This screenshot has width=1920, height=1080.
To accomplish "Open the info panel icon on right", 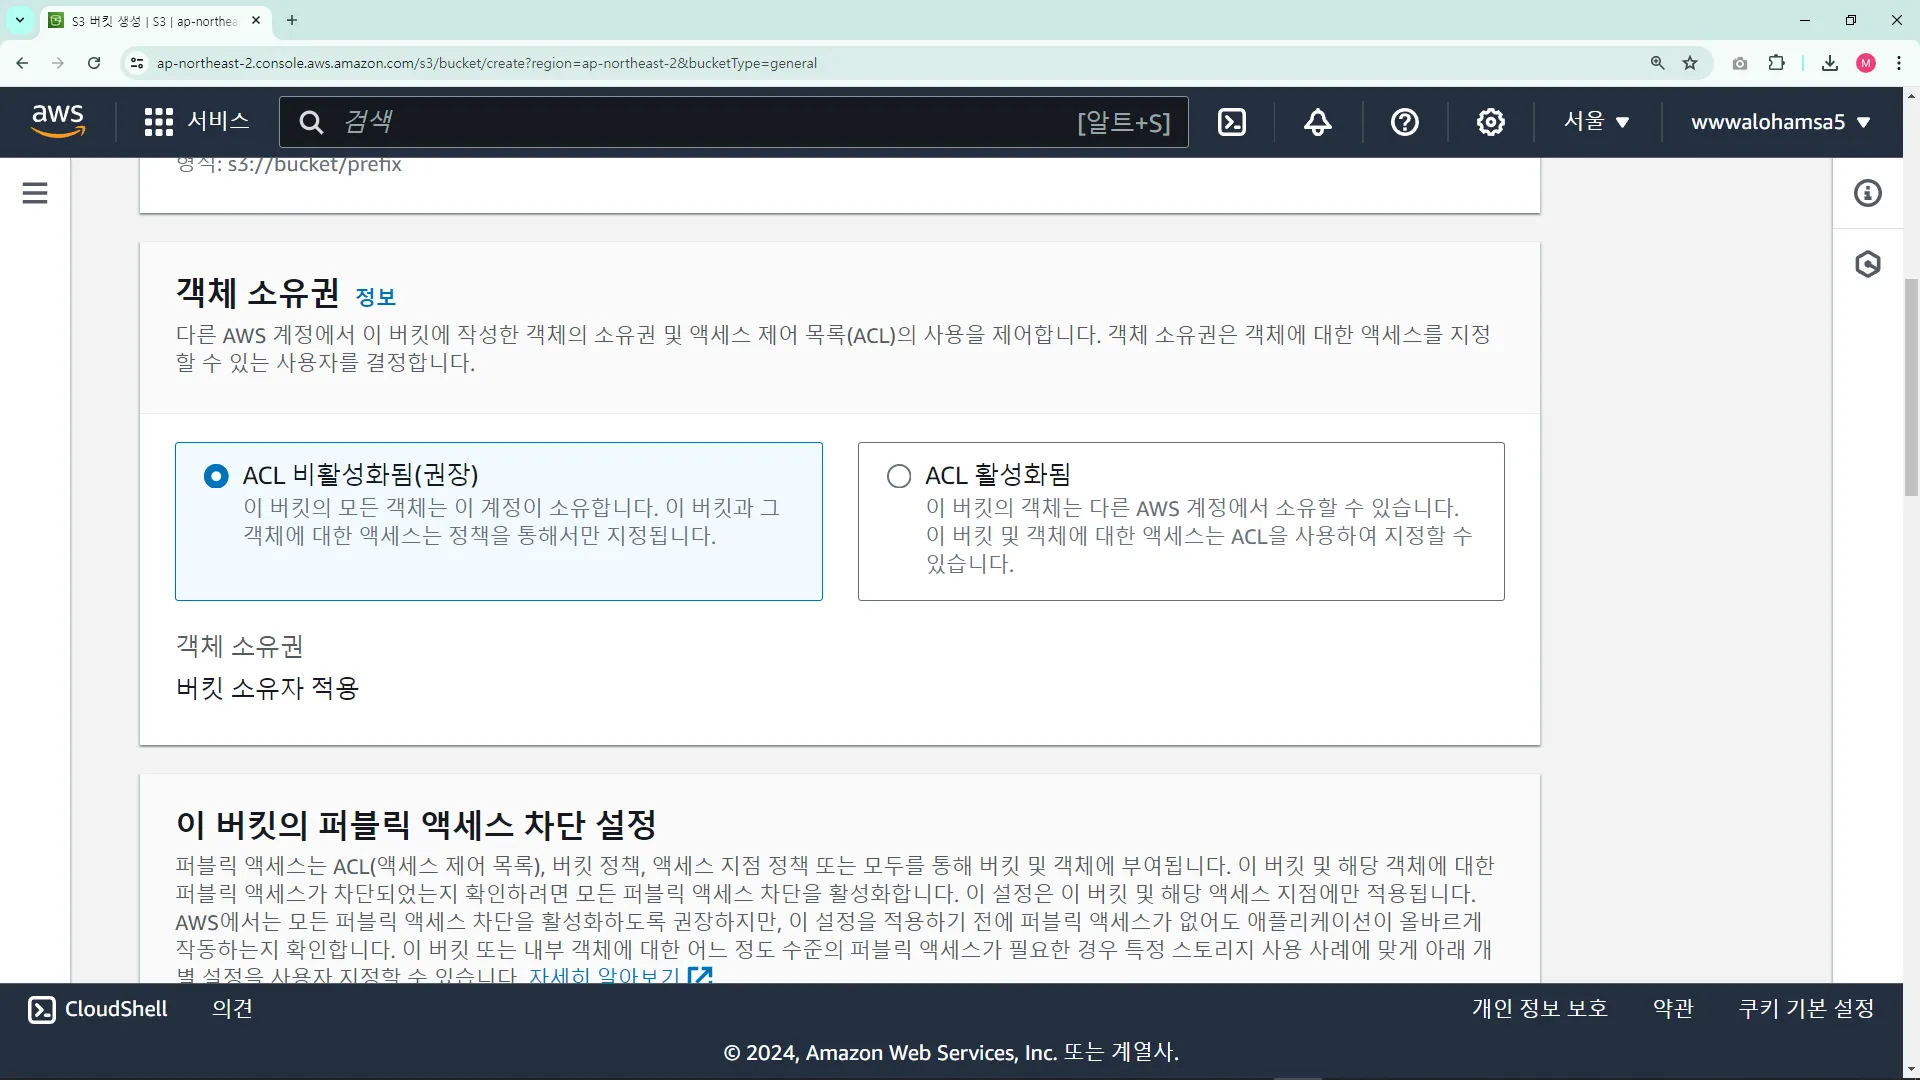I will pyautogui.click(x=1867, y=193).
